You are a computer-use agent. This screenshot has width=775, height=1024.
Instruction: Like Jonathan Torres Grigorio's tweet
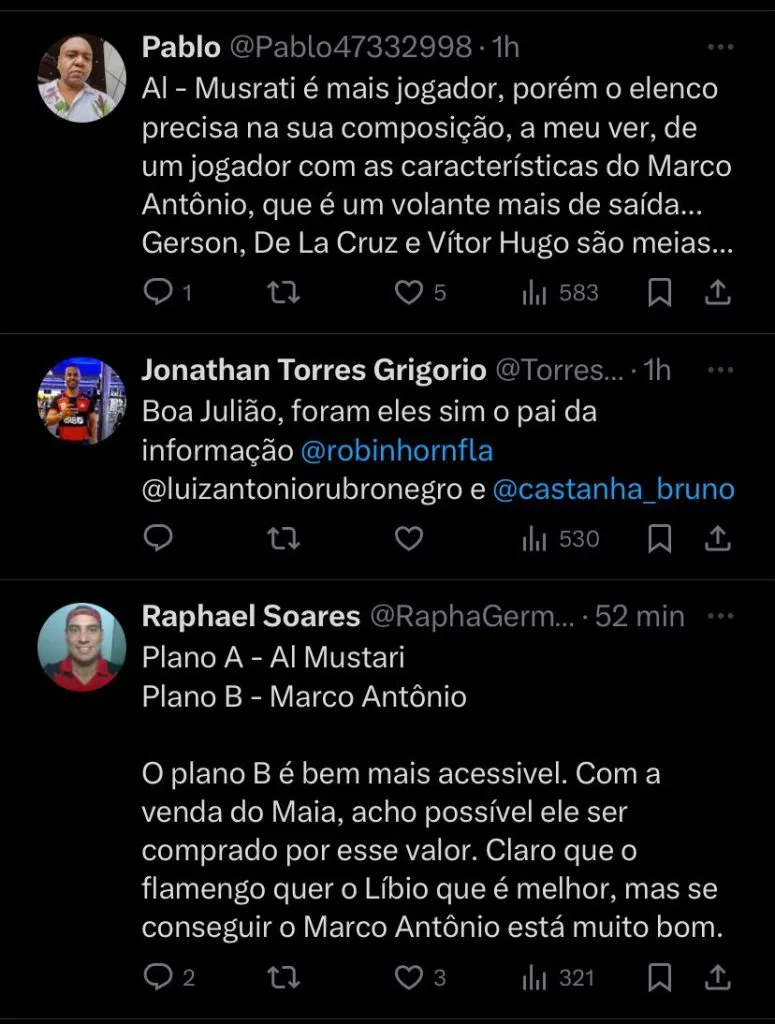coord(408,539)
